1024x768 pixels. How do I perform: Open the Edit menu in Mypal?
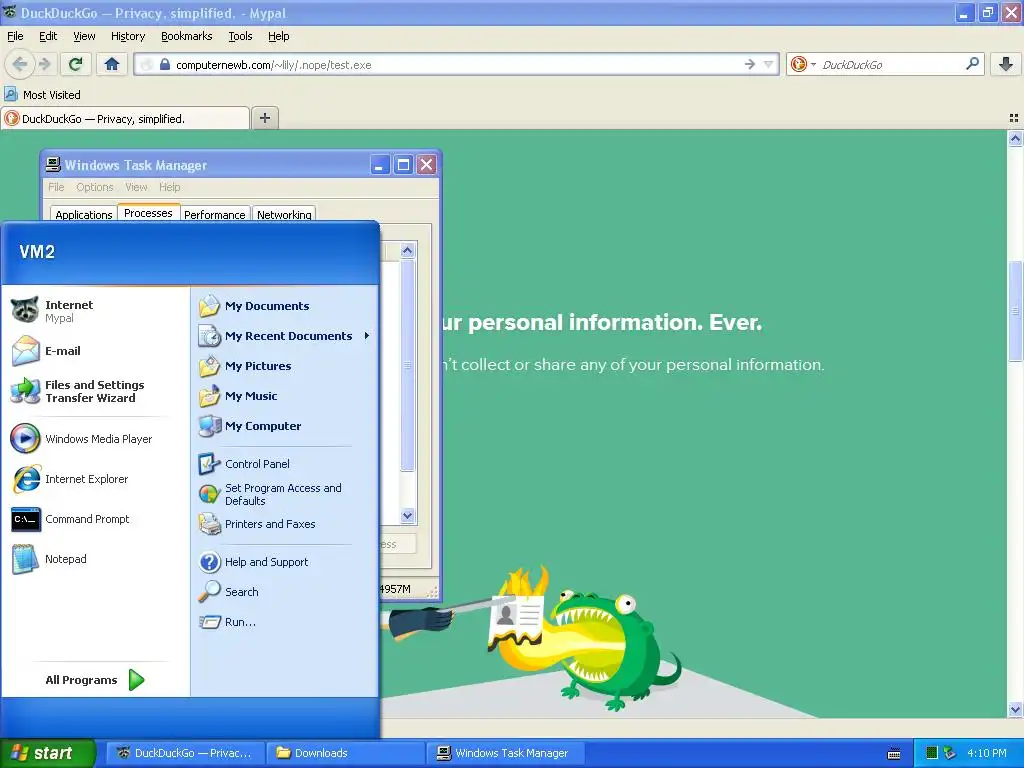tap(48, 36)
